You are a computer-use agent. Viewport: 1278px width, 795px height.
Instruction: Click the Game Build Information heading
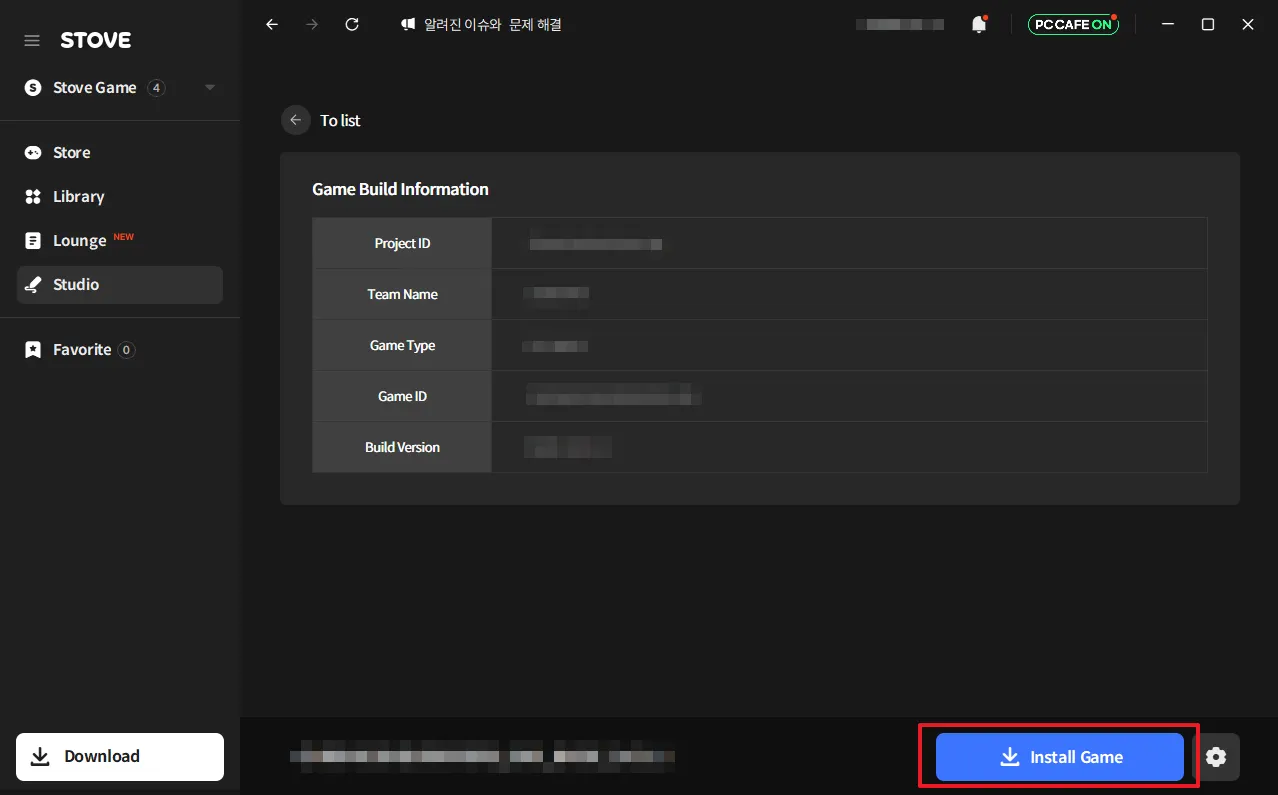point(400,189)
